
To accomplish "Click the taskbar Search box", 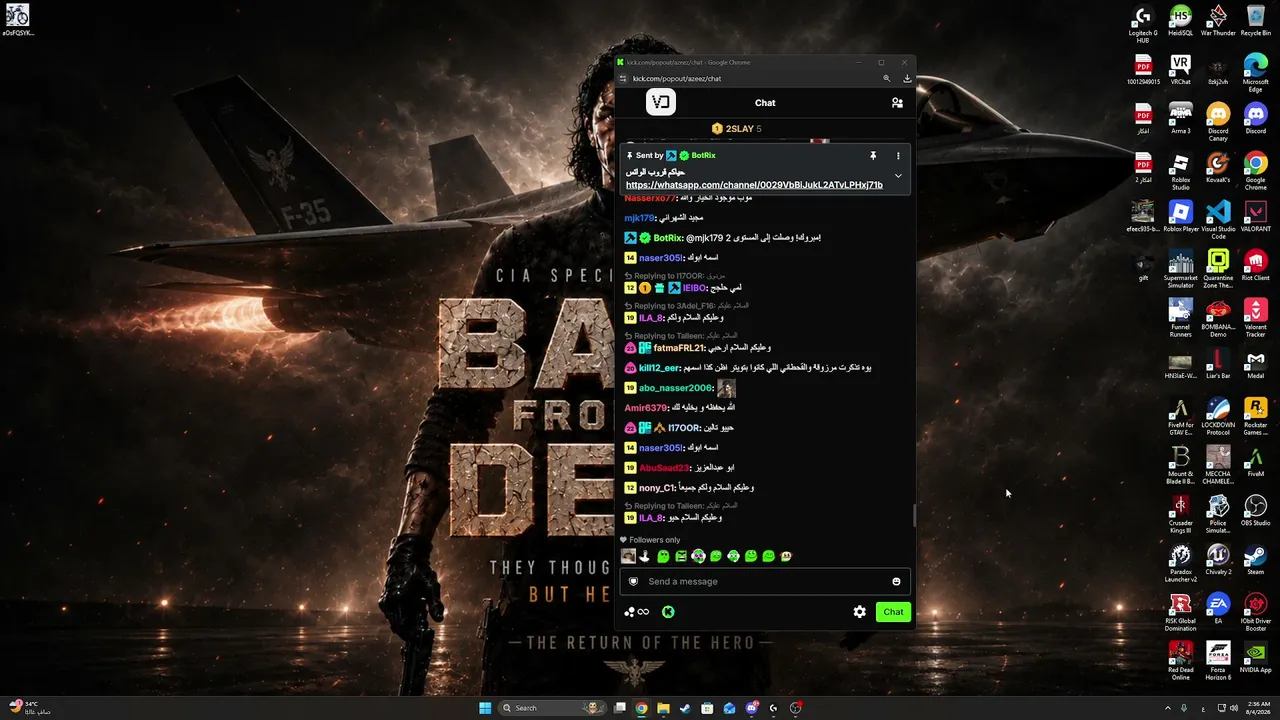I will (x=554, y=708).
